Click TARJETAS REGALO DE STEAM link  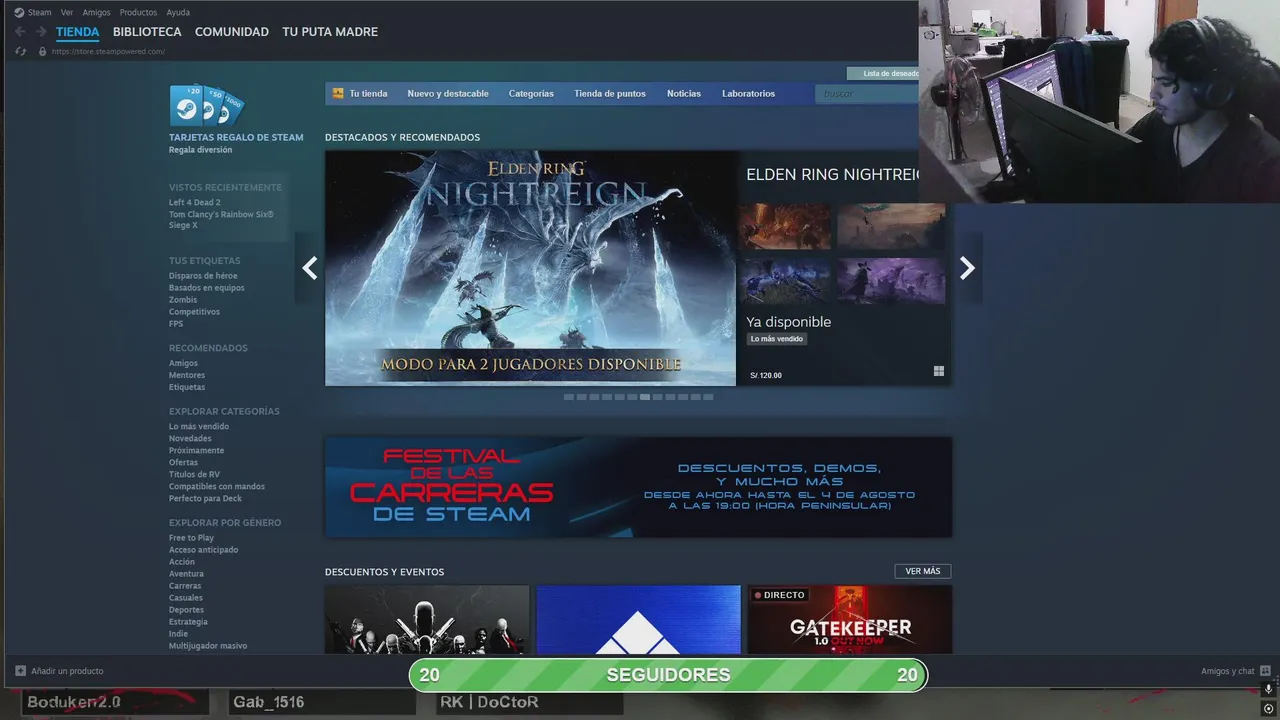236,137
